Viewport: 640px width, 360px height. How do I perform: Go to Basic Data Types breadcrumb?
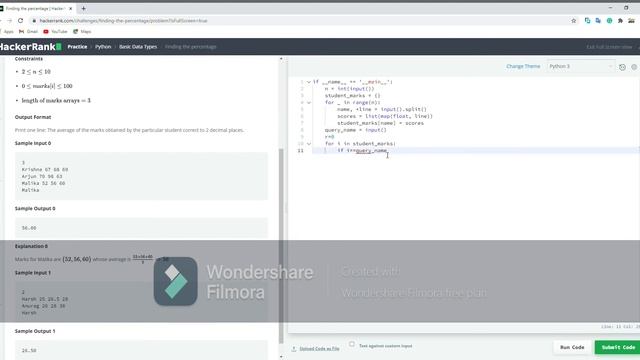[x=138, y=47]
